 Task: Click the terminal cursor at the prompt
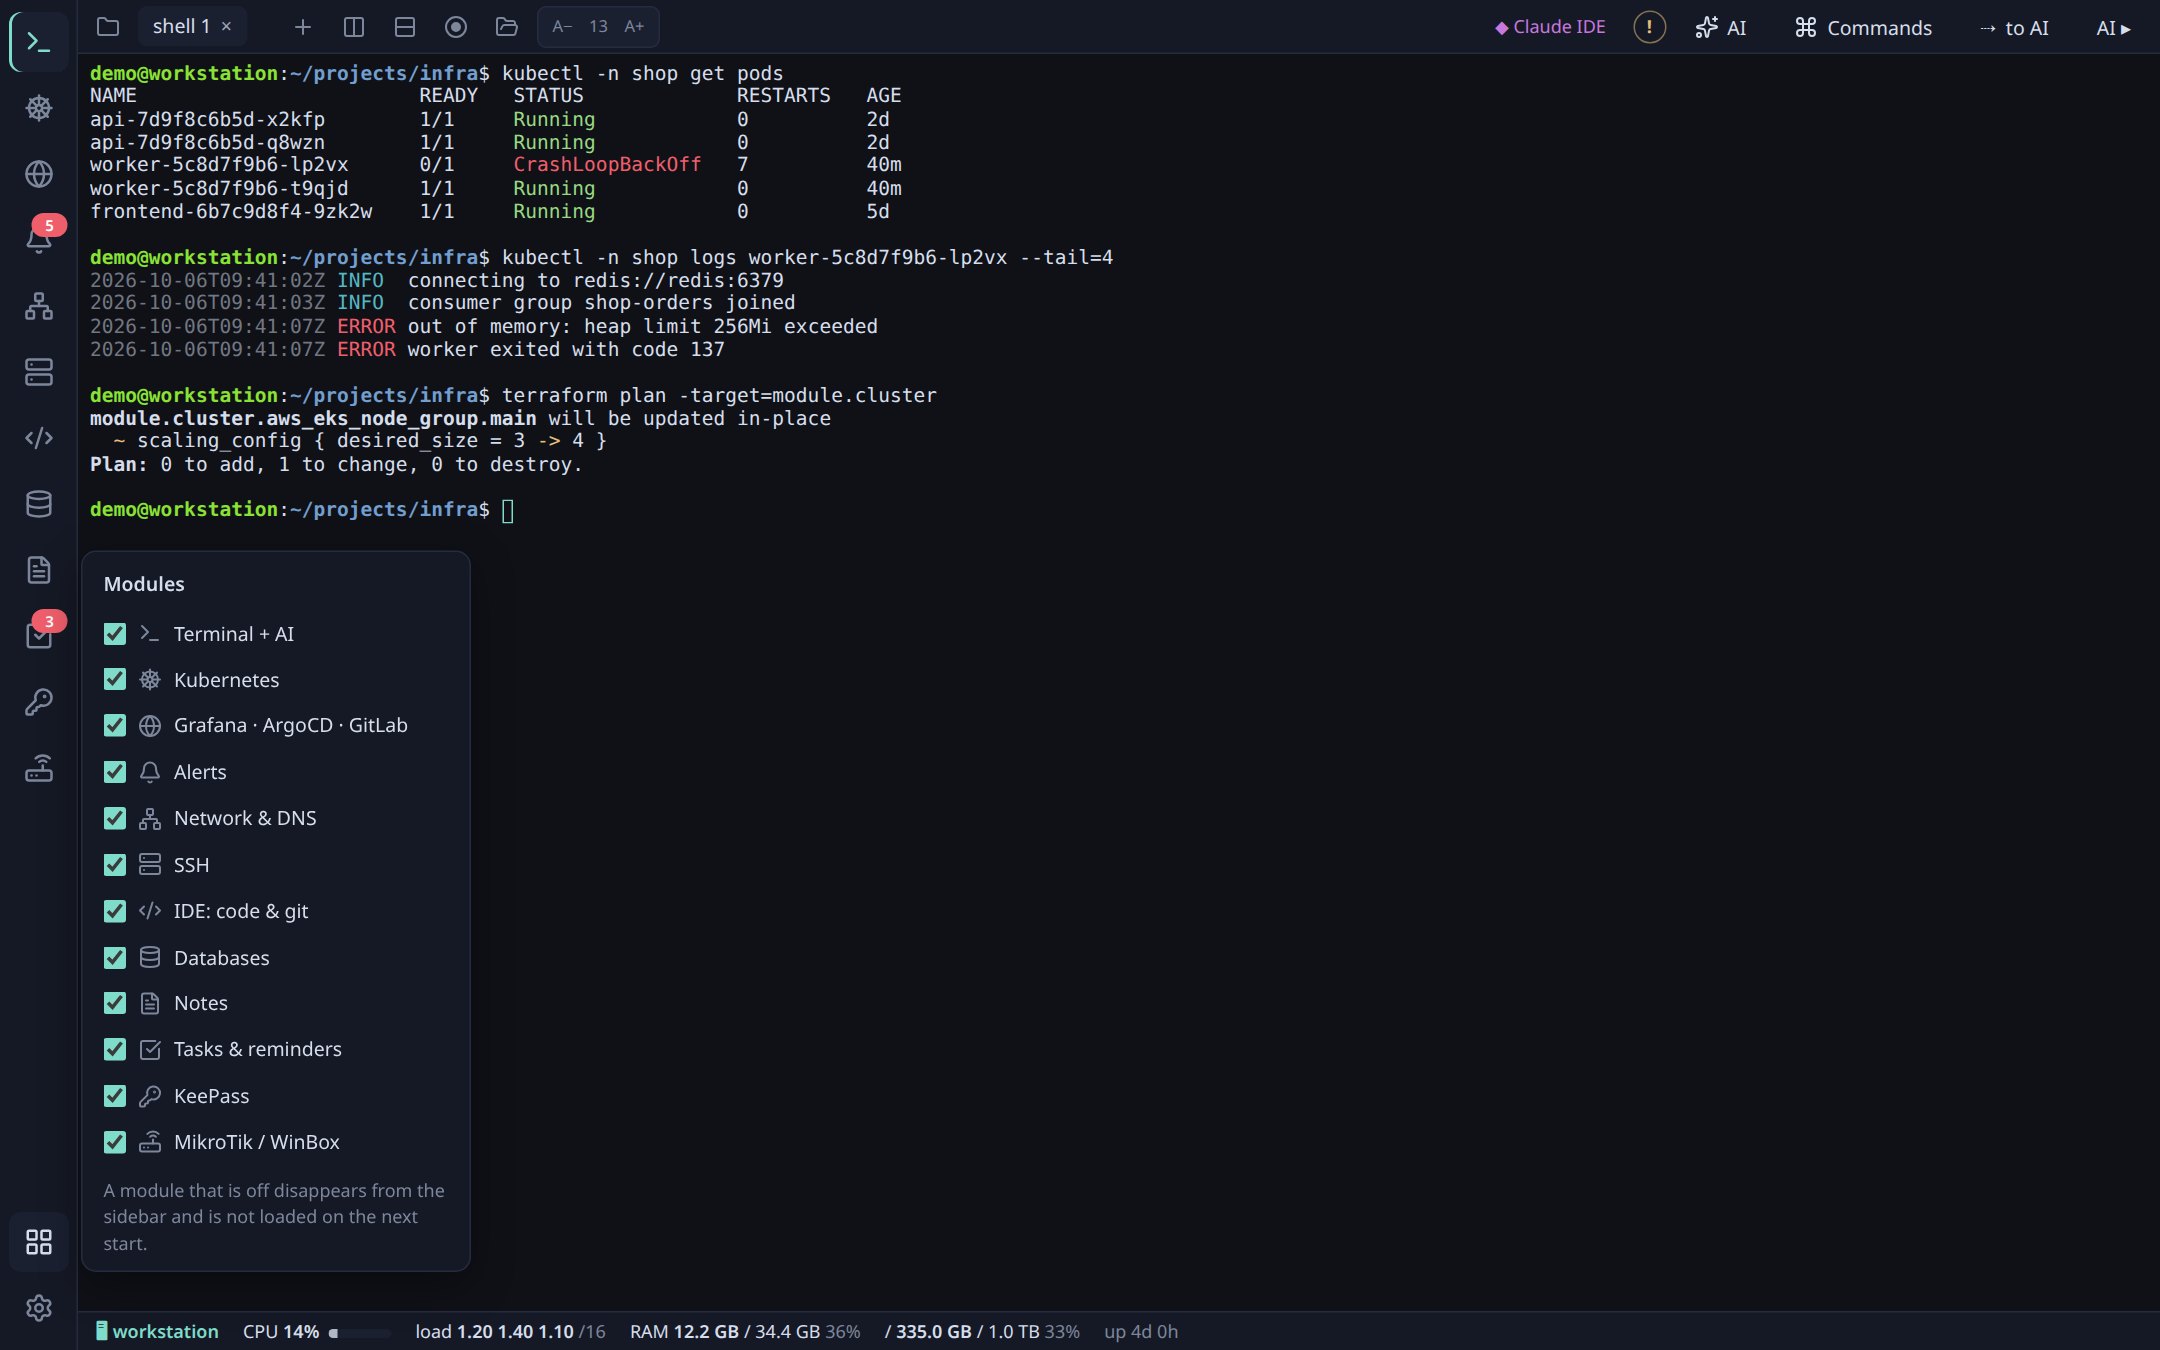tap(508, 511)
